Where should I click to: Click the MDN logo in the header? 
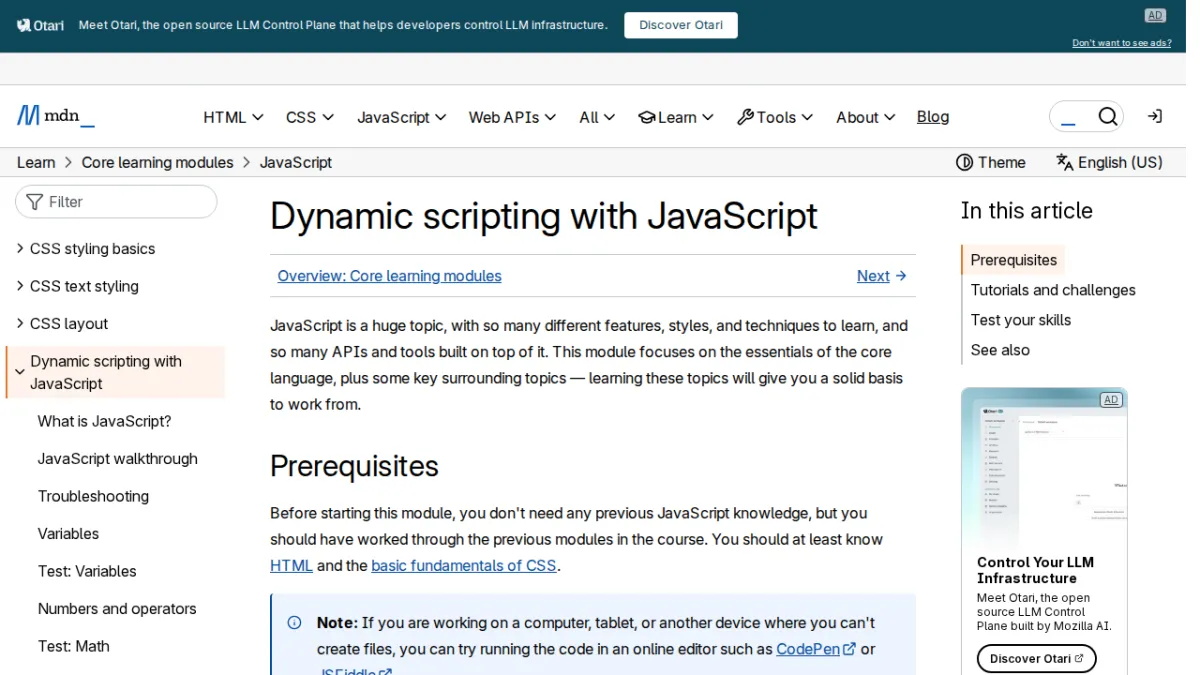(56, 116)
